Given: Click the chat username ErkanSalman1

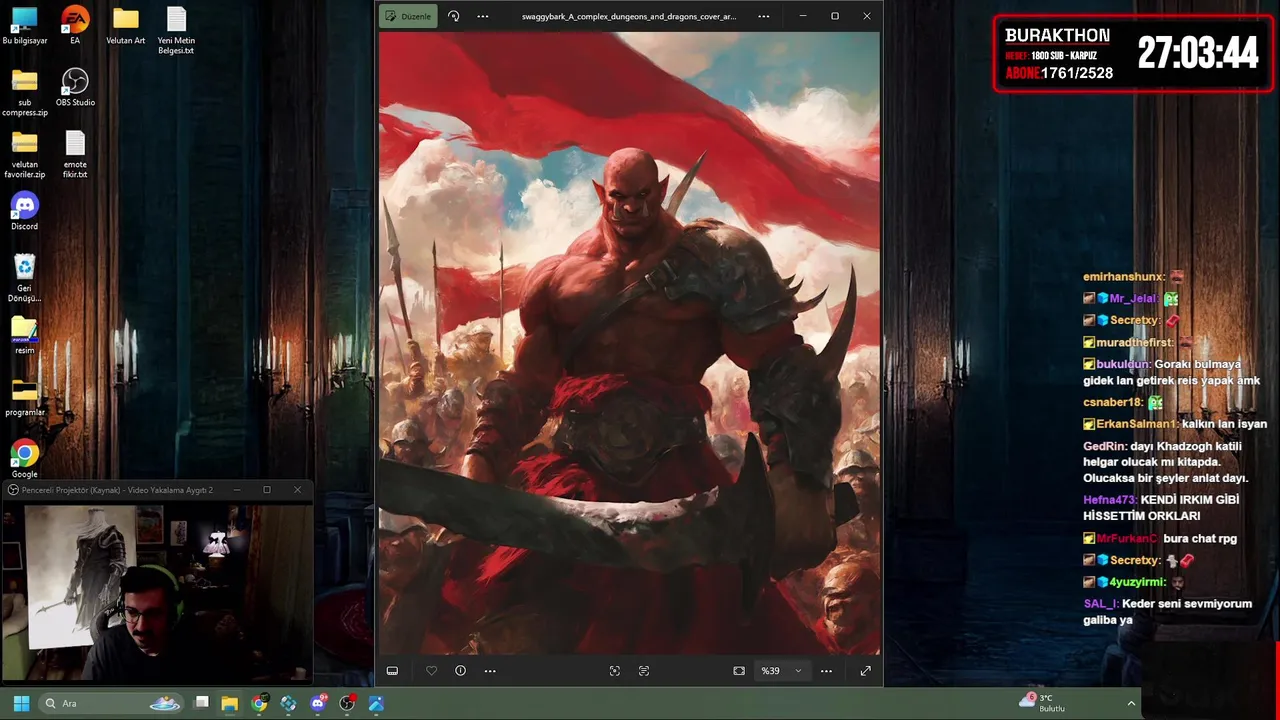Looking at the screenshot, I should pyautogui.click(x=1137, y=424).
